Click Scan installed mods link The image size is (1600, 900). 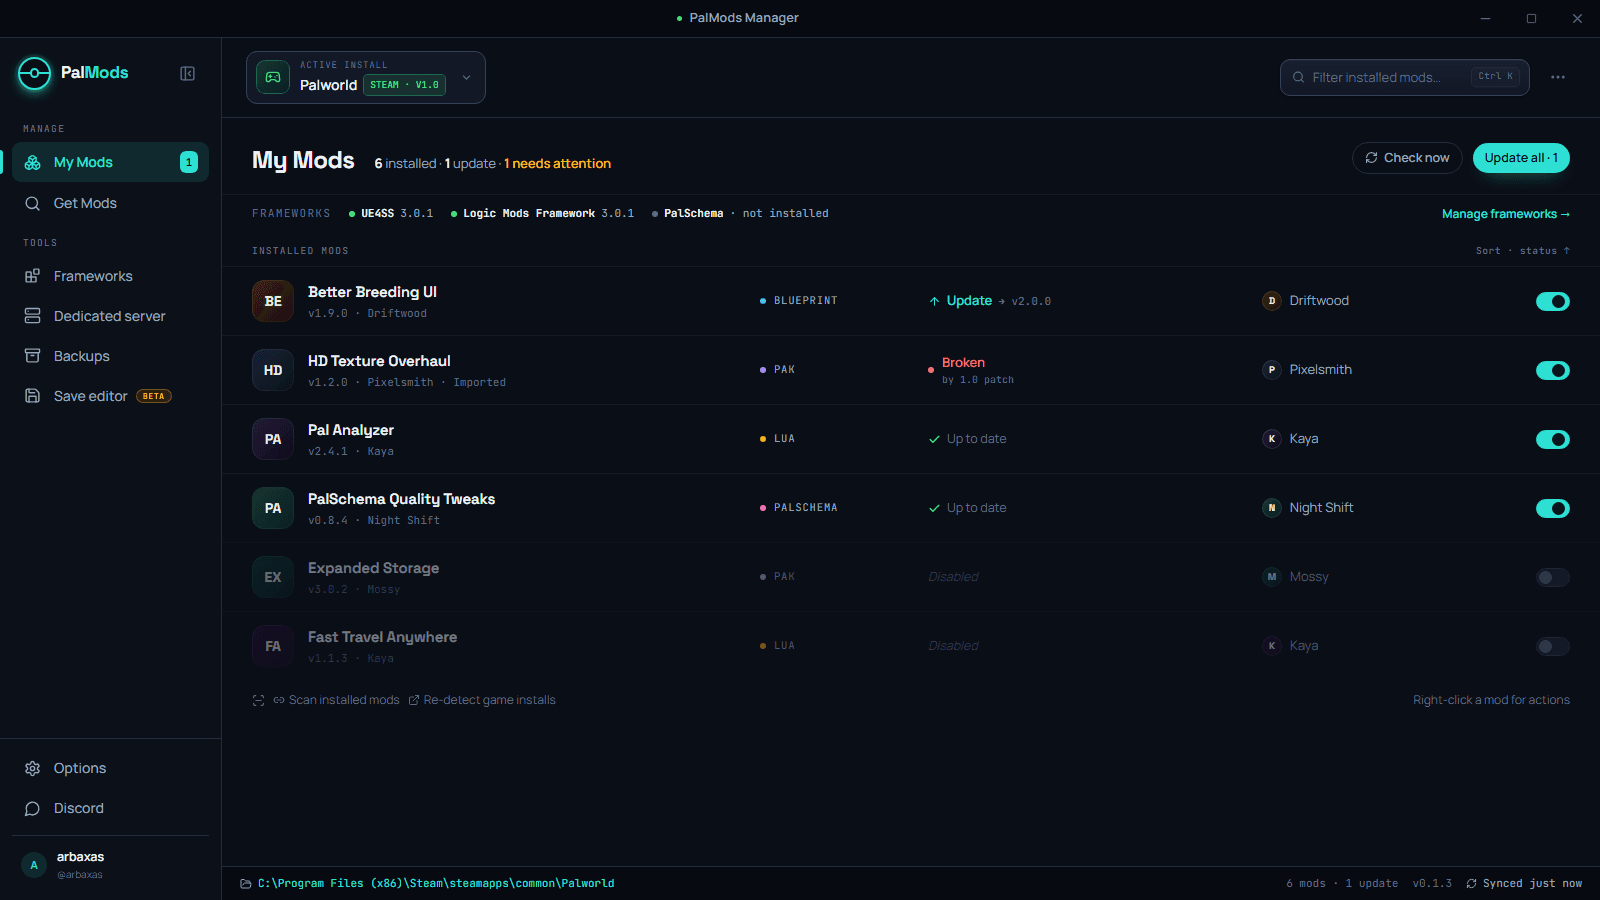pos(336,700)
